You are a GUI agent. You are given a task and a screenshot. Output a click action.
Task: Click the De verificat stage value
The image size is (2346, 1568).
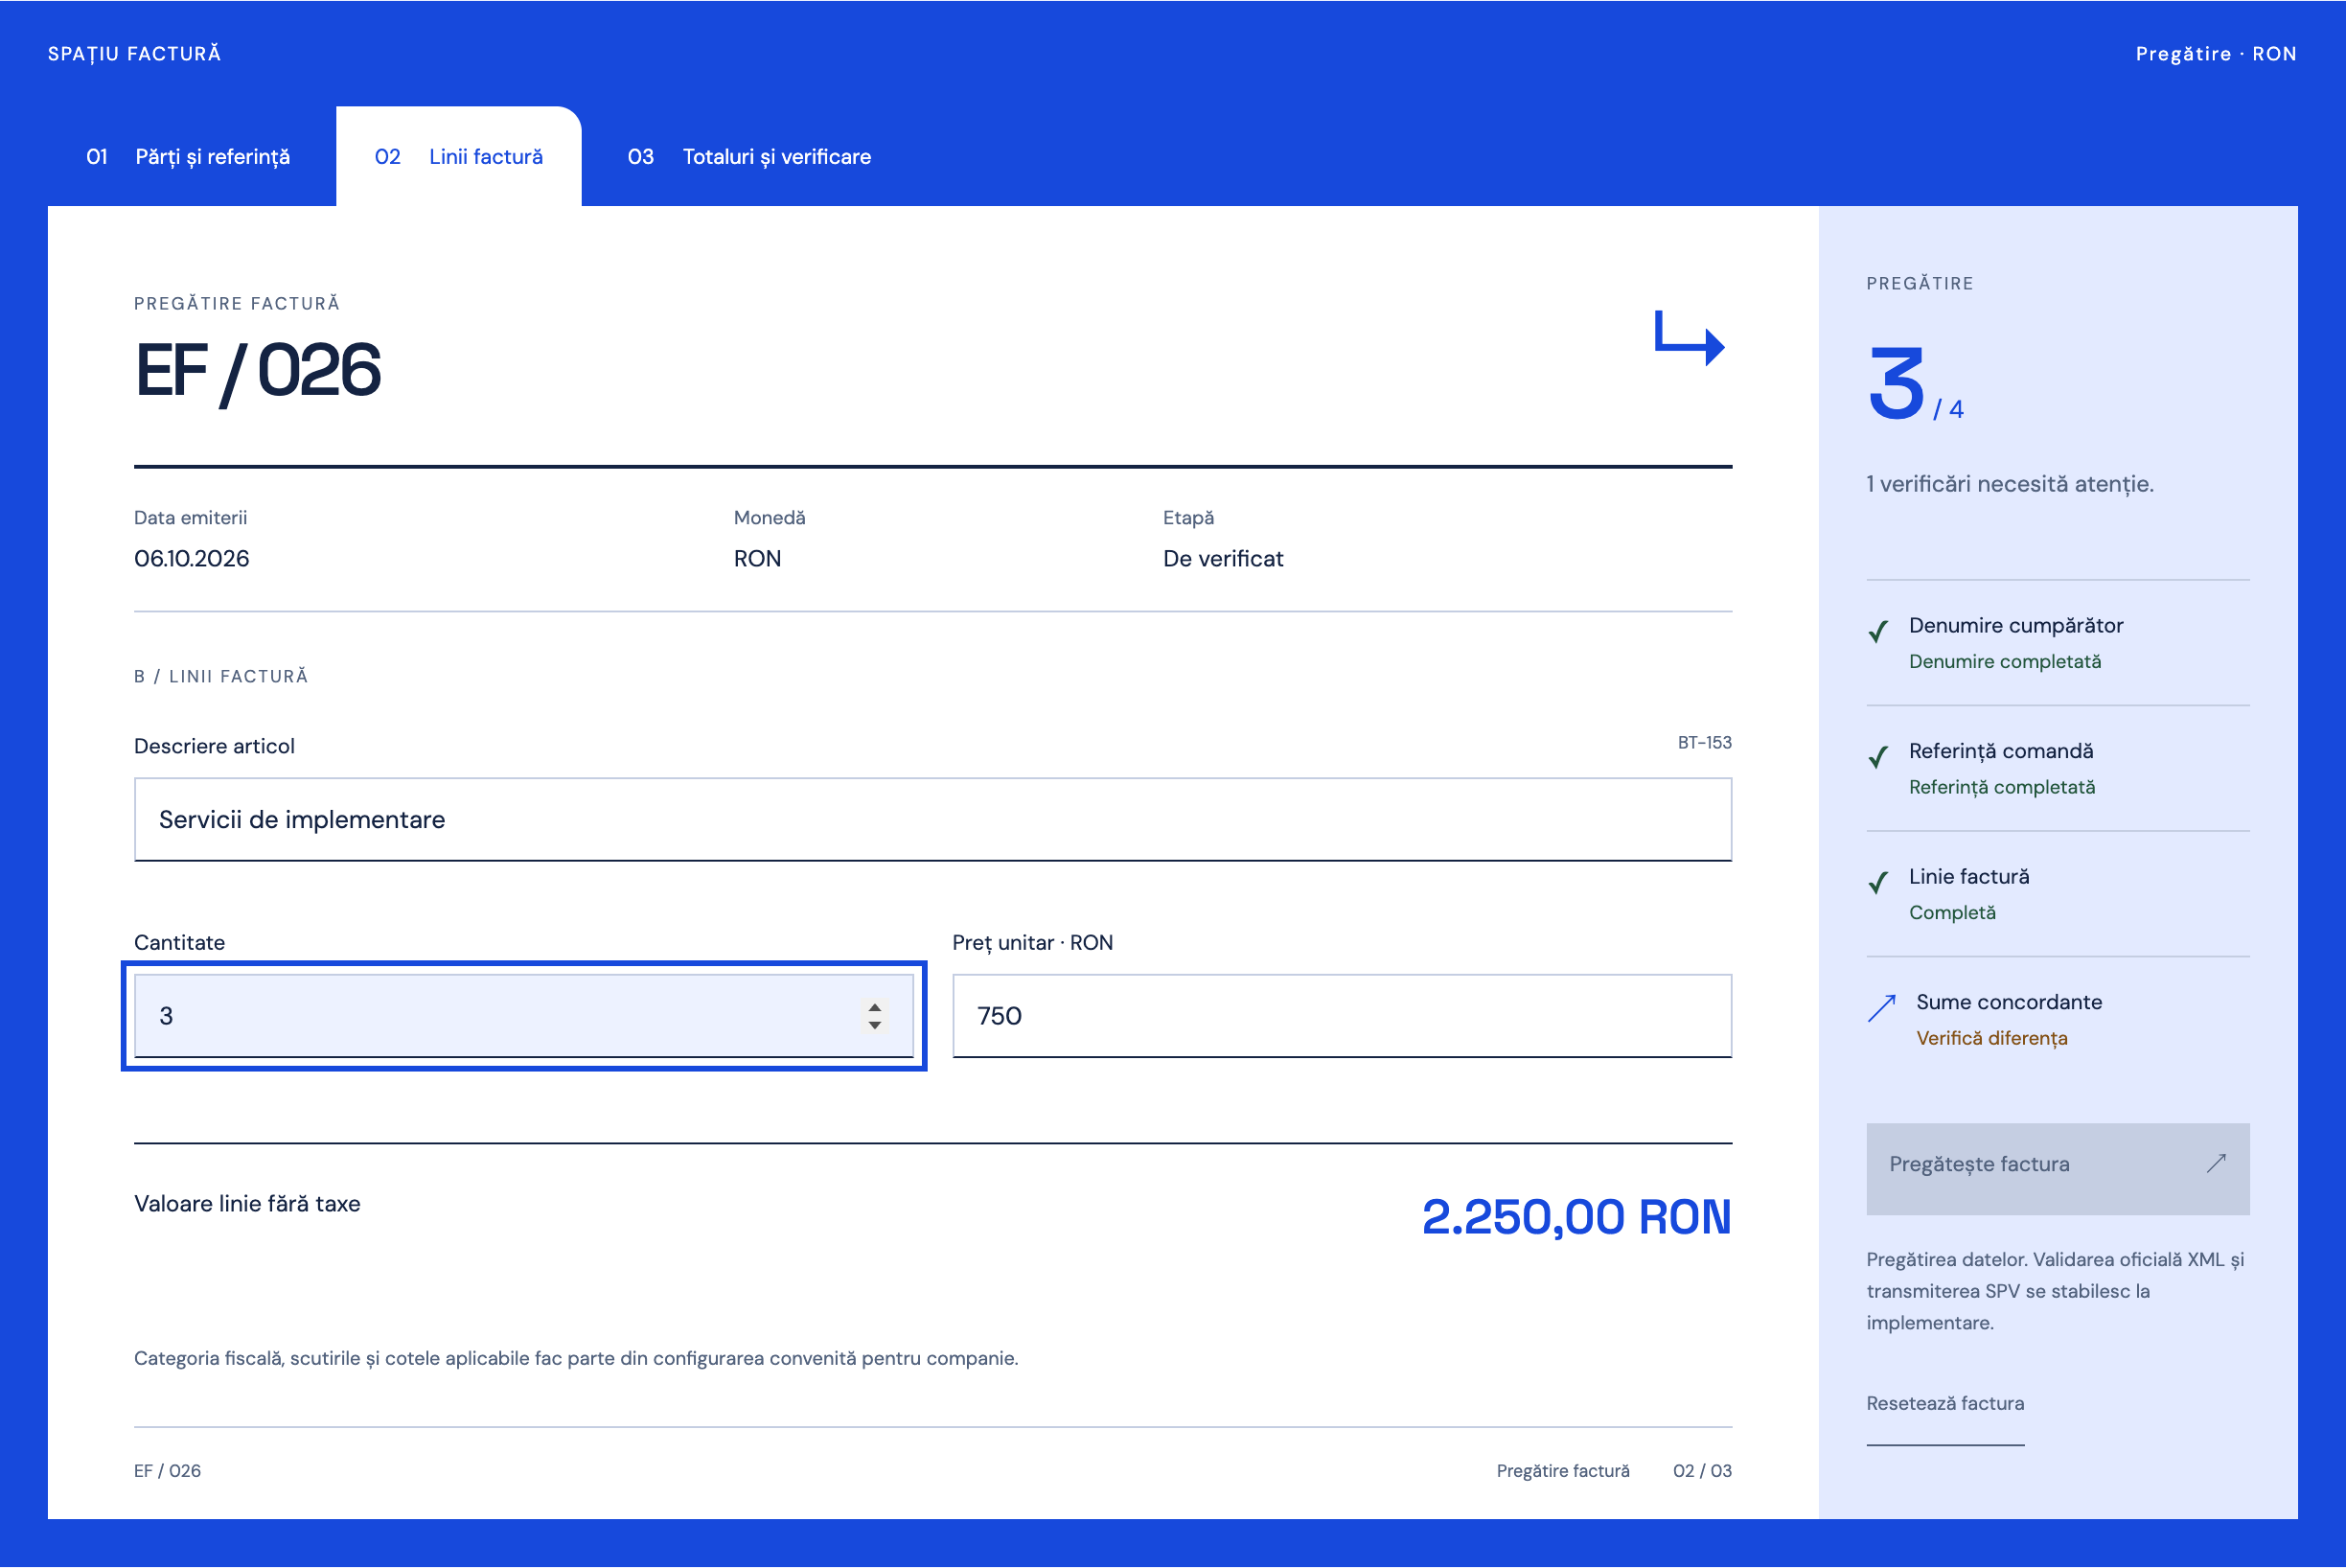[x=1223, y=559]
